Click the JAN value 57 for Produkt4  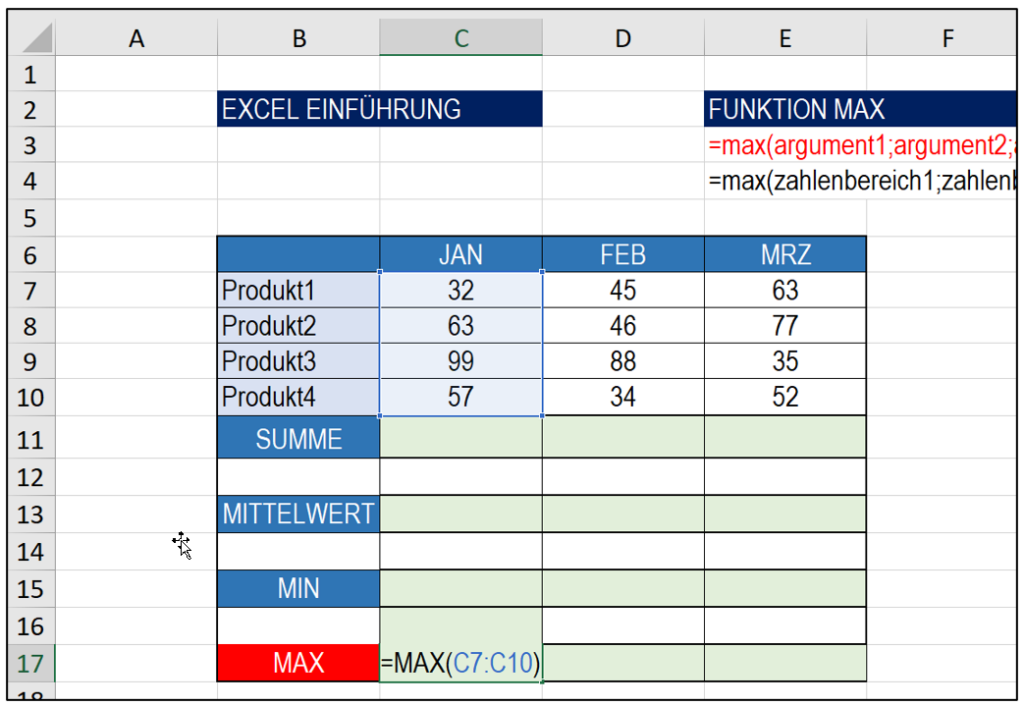point(461,397)
